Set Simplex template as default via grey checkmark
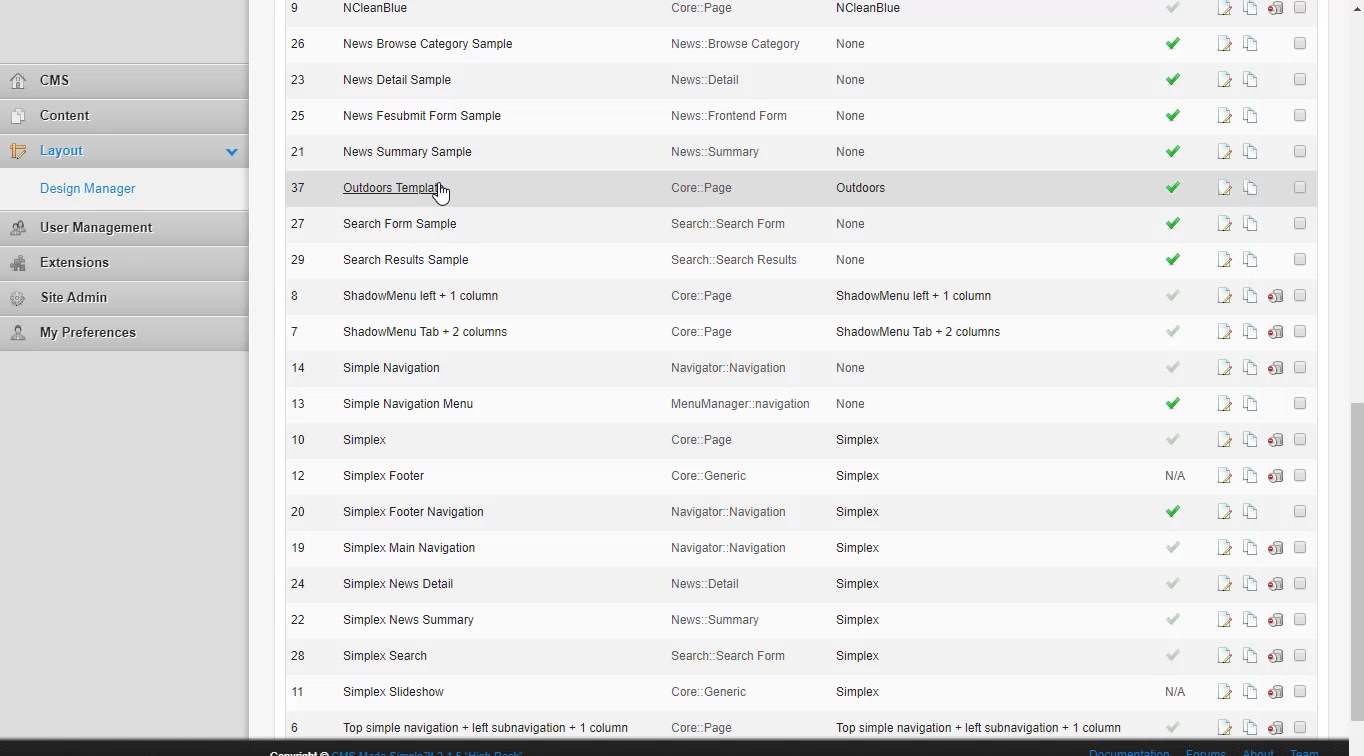 [x=1173, y=440]
